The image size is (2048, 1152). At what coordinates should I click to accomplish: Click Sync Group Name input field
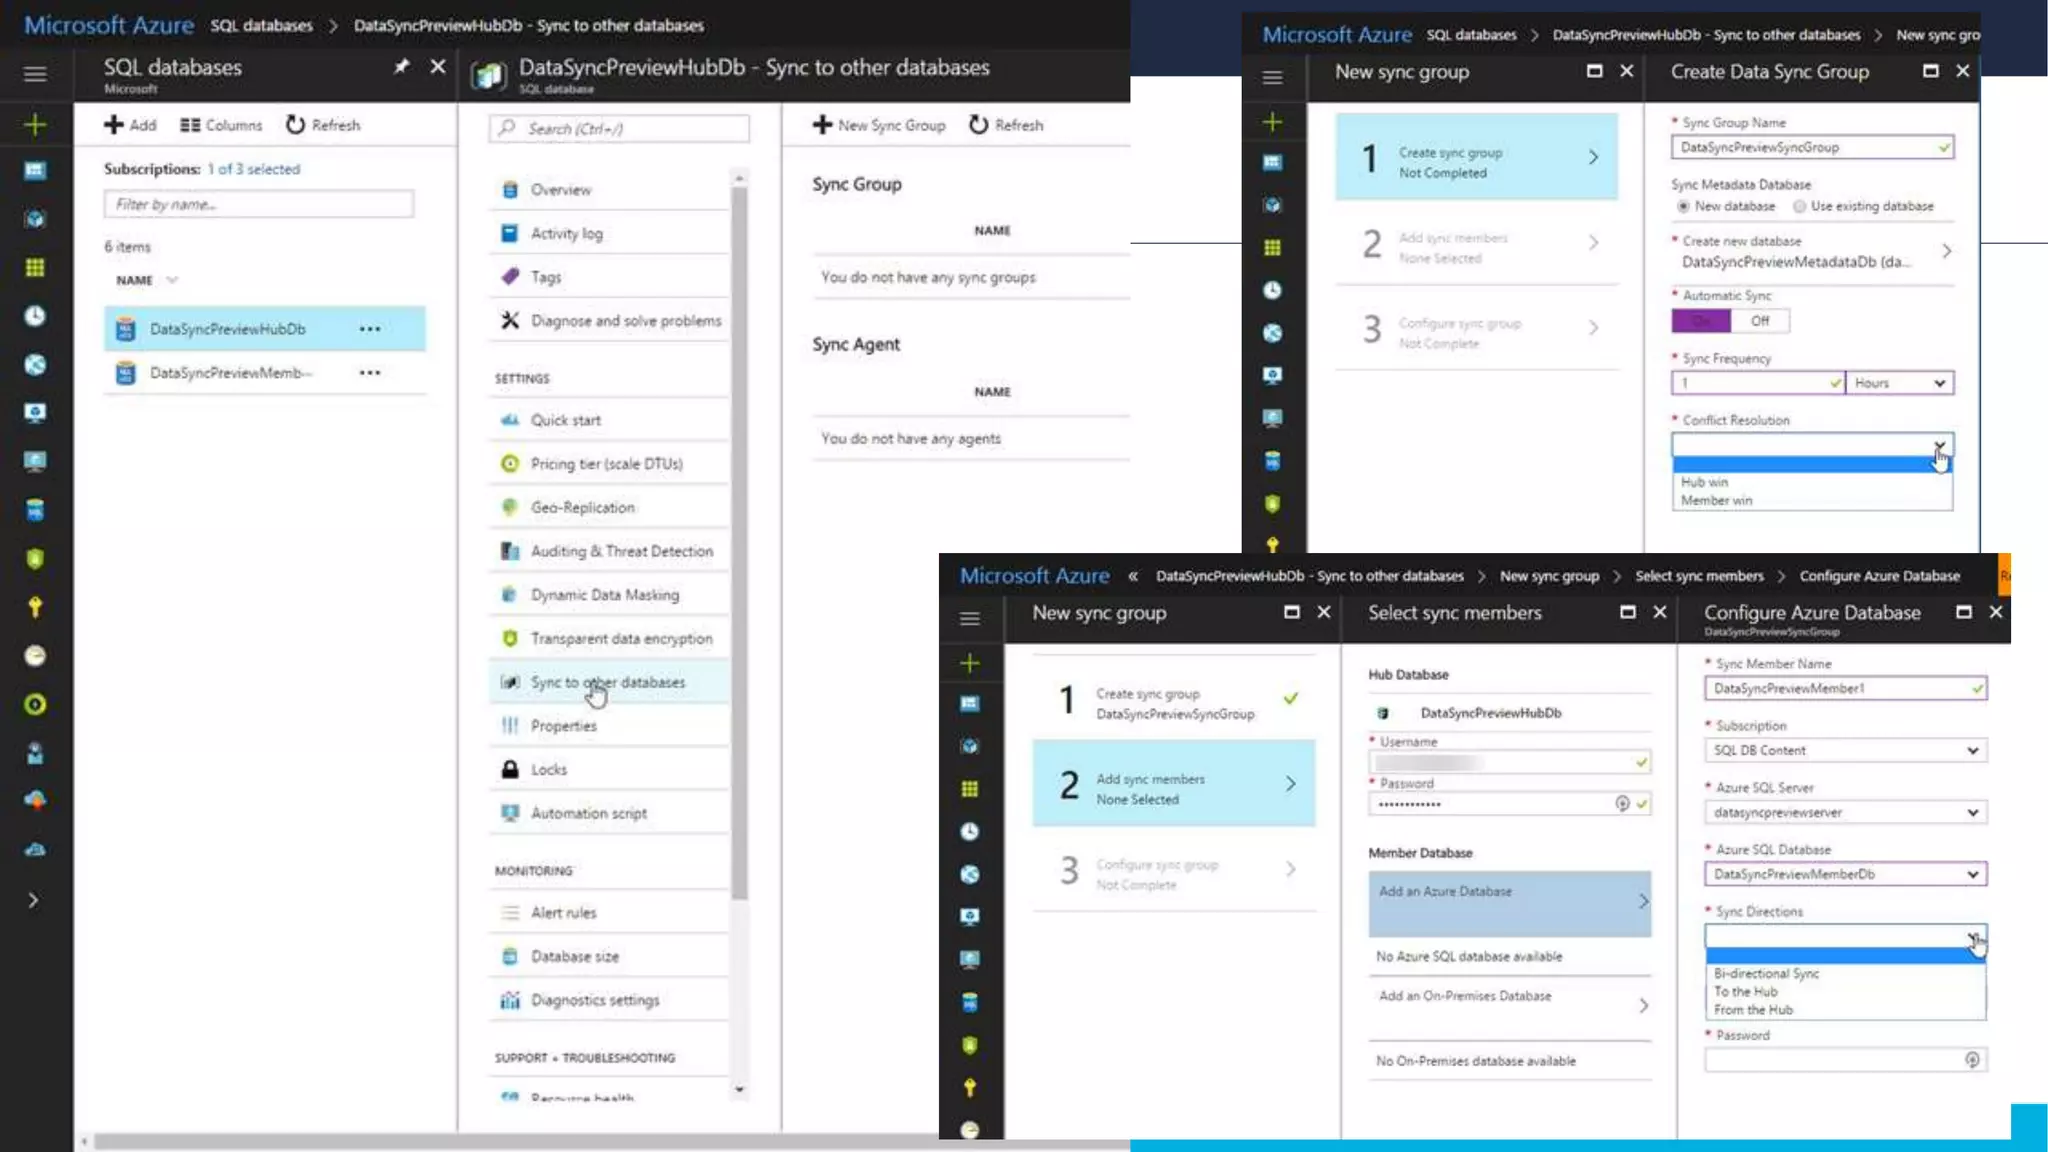tap(1812, 147)
